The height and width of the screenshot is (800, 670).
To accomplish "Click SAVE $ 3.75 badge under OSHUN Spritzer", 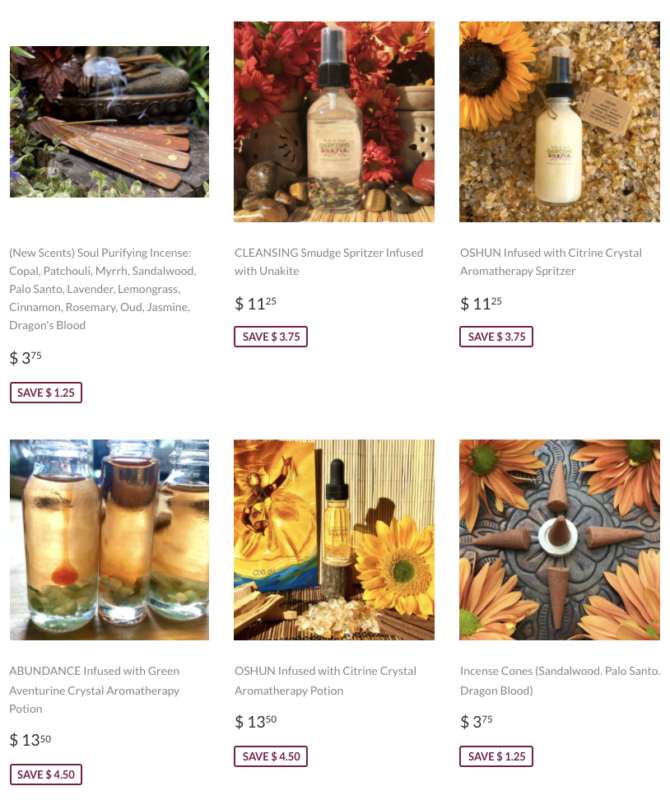I will (x=497, y=337).
